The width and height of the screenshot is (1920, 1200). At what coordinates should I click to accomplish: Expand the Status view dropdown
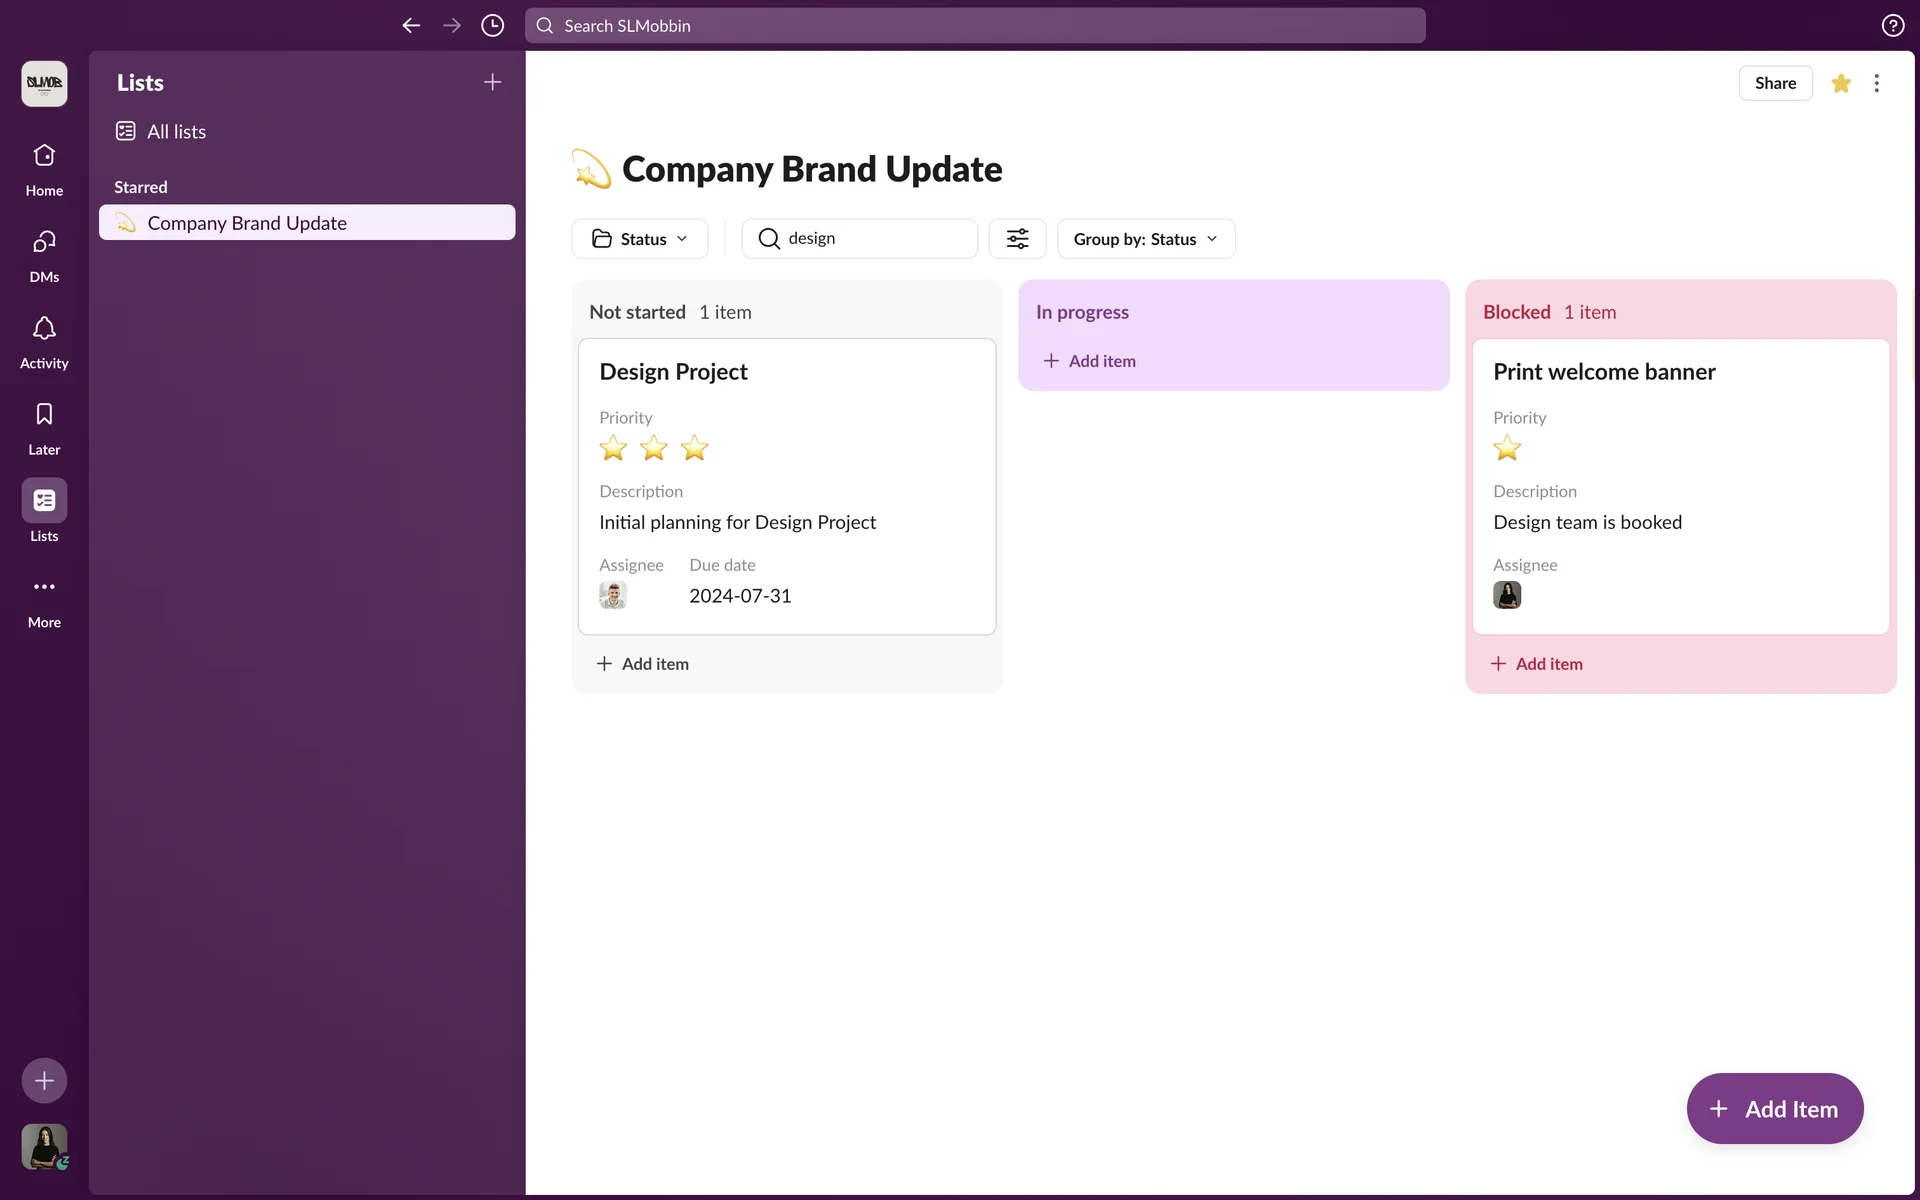[x=640, y=239]
